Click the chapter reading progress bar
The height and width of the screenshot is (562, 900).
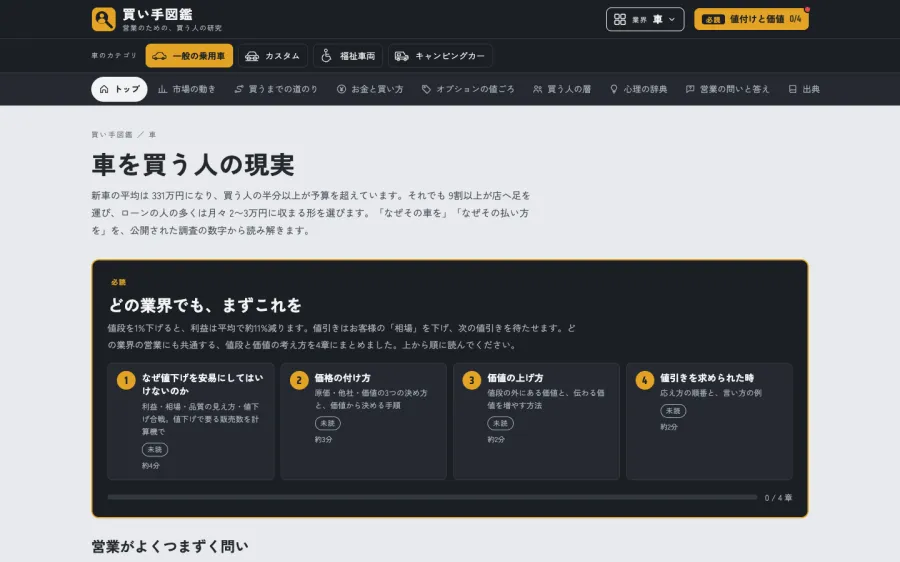pyautogui.click(x=432, y=497)
